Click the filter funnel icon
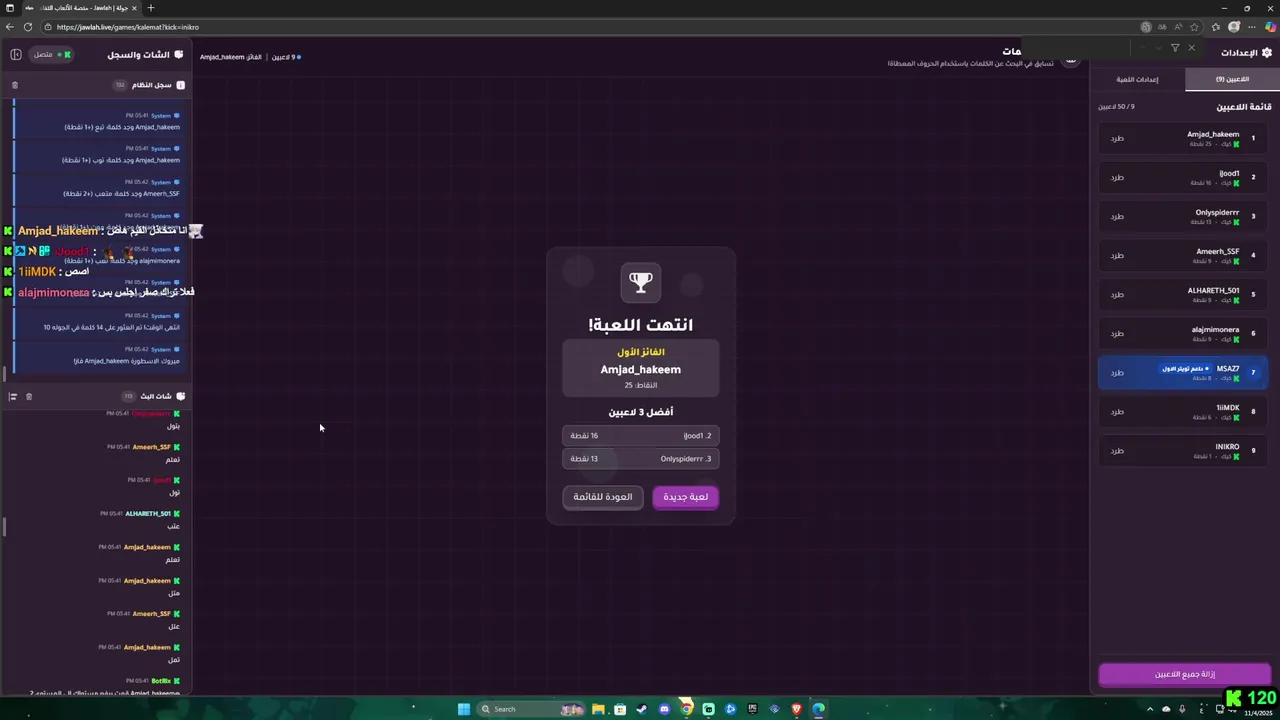 pyautogui.click(x=1175, y=47)
